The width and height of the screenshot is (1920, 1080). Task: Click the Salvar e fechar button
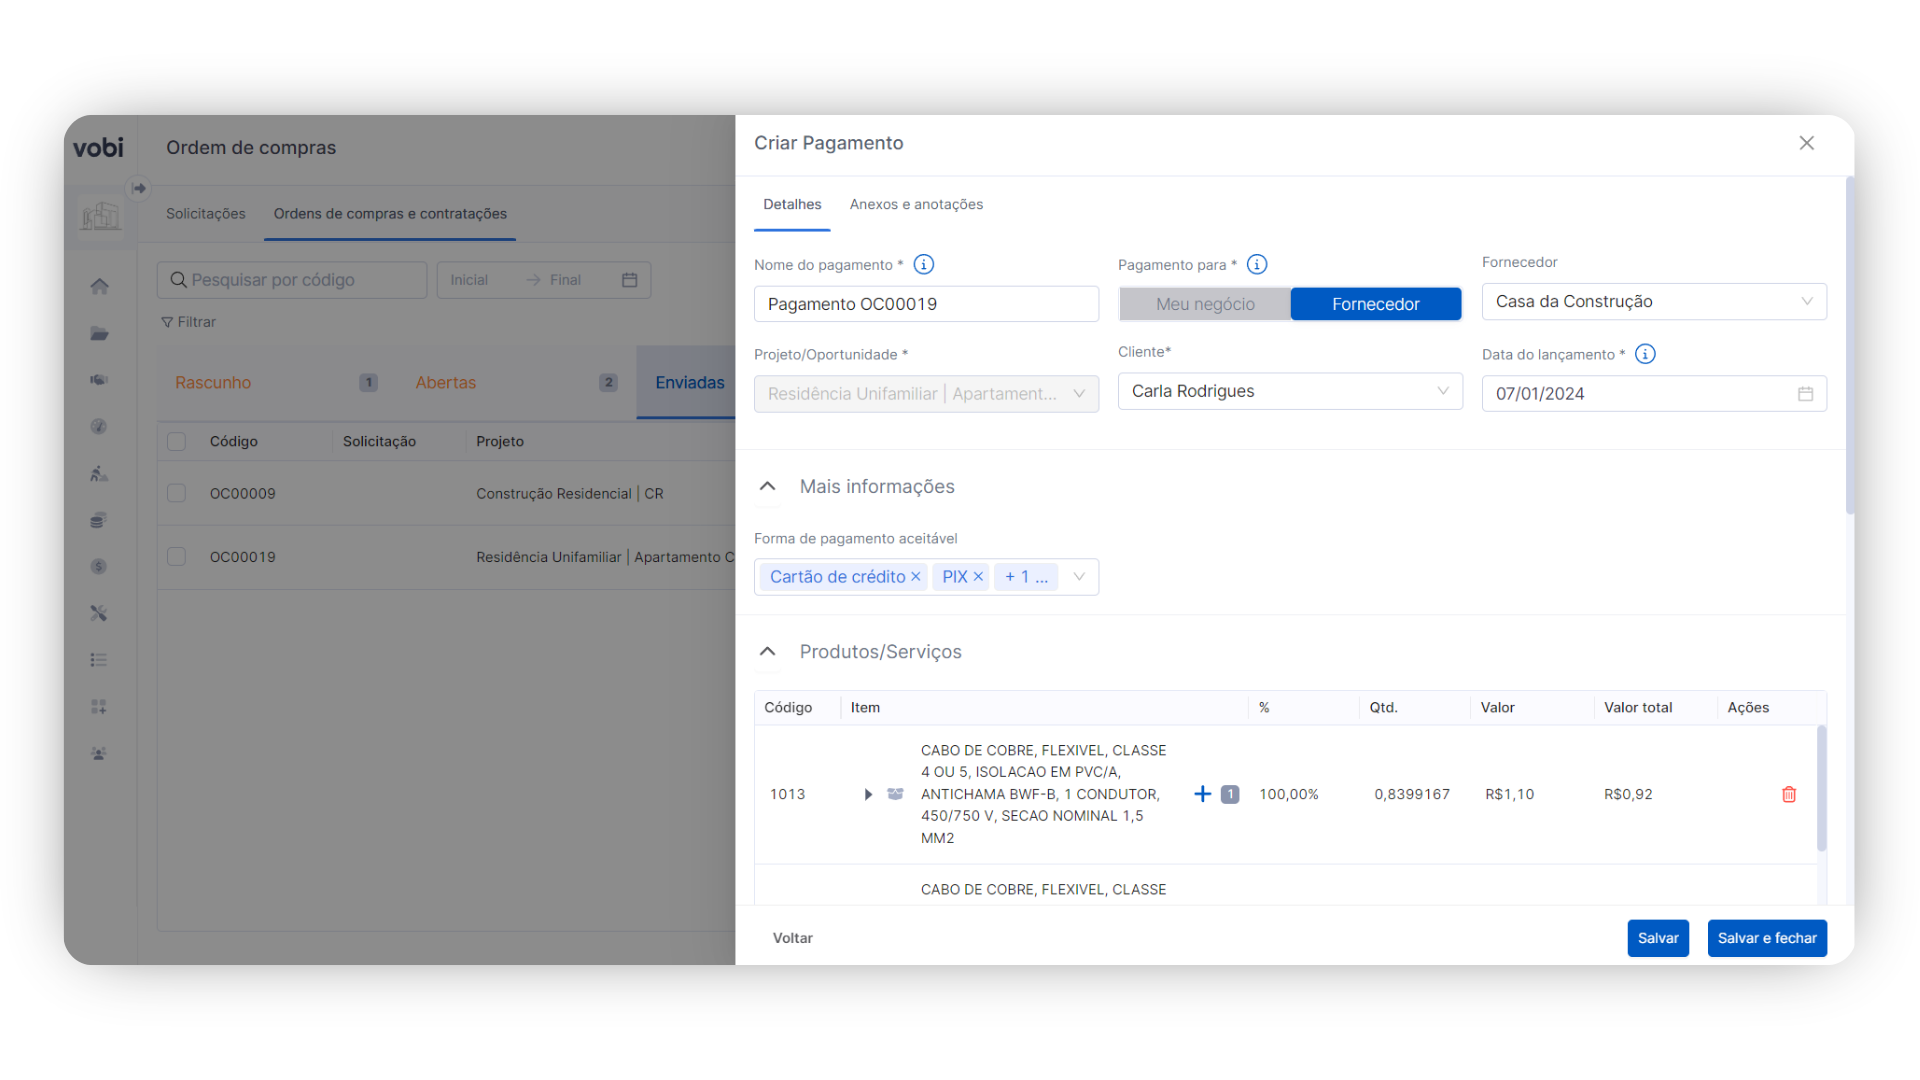[1766, 938]
